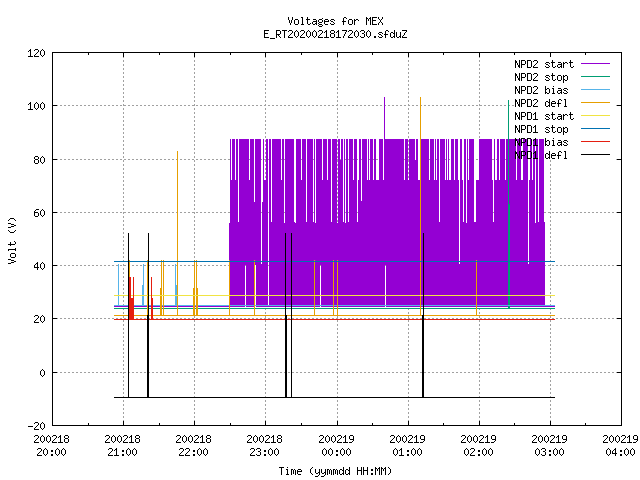Click the 'NPD2 start' legend label
Image resolution: width=640 pixels, height=480 pixels.
click(x=544, y=64)
